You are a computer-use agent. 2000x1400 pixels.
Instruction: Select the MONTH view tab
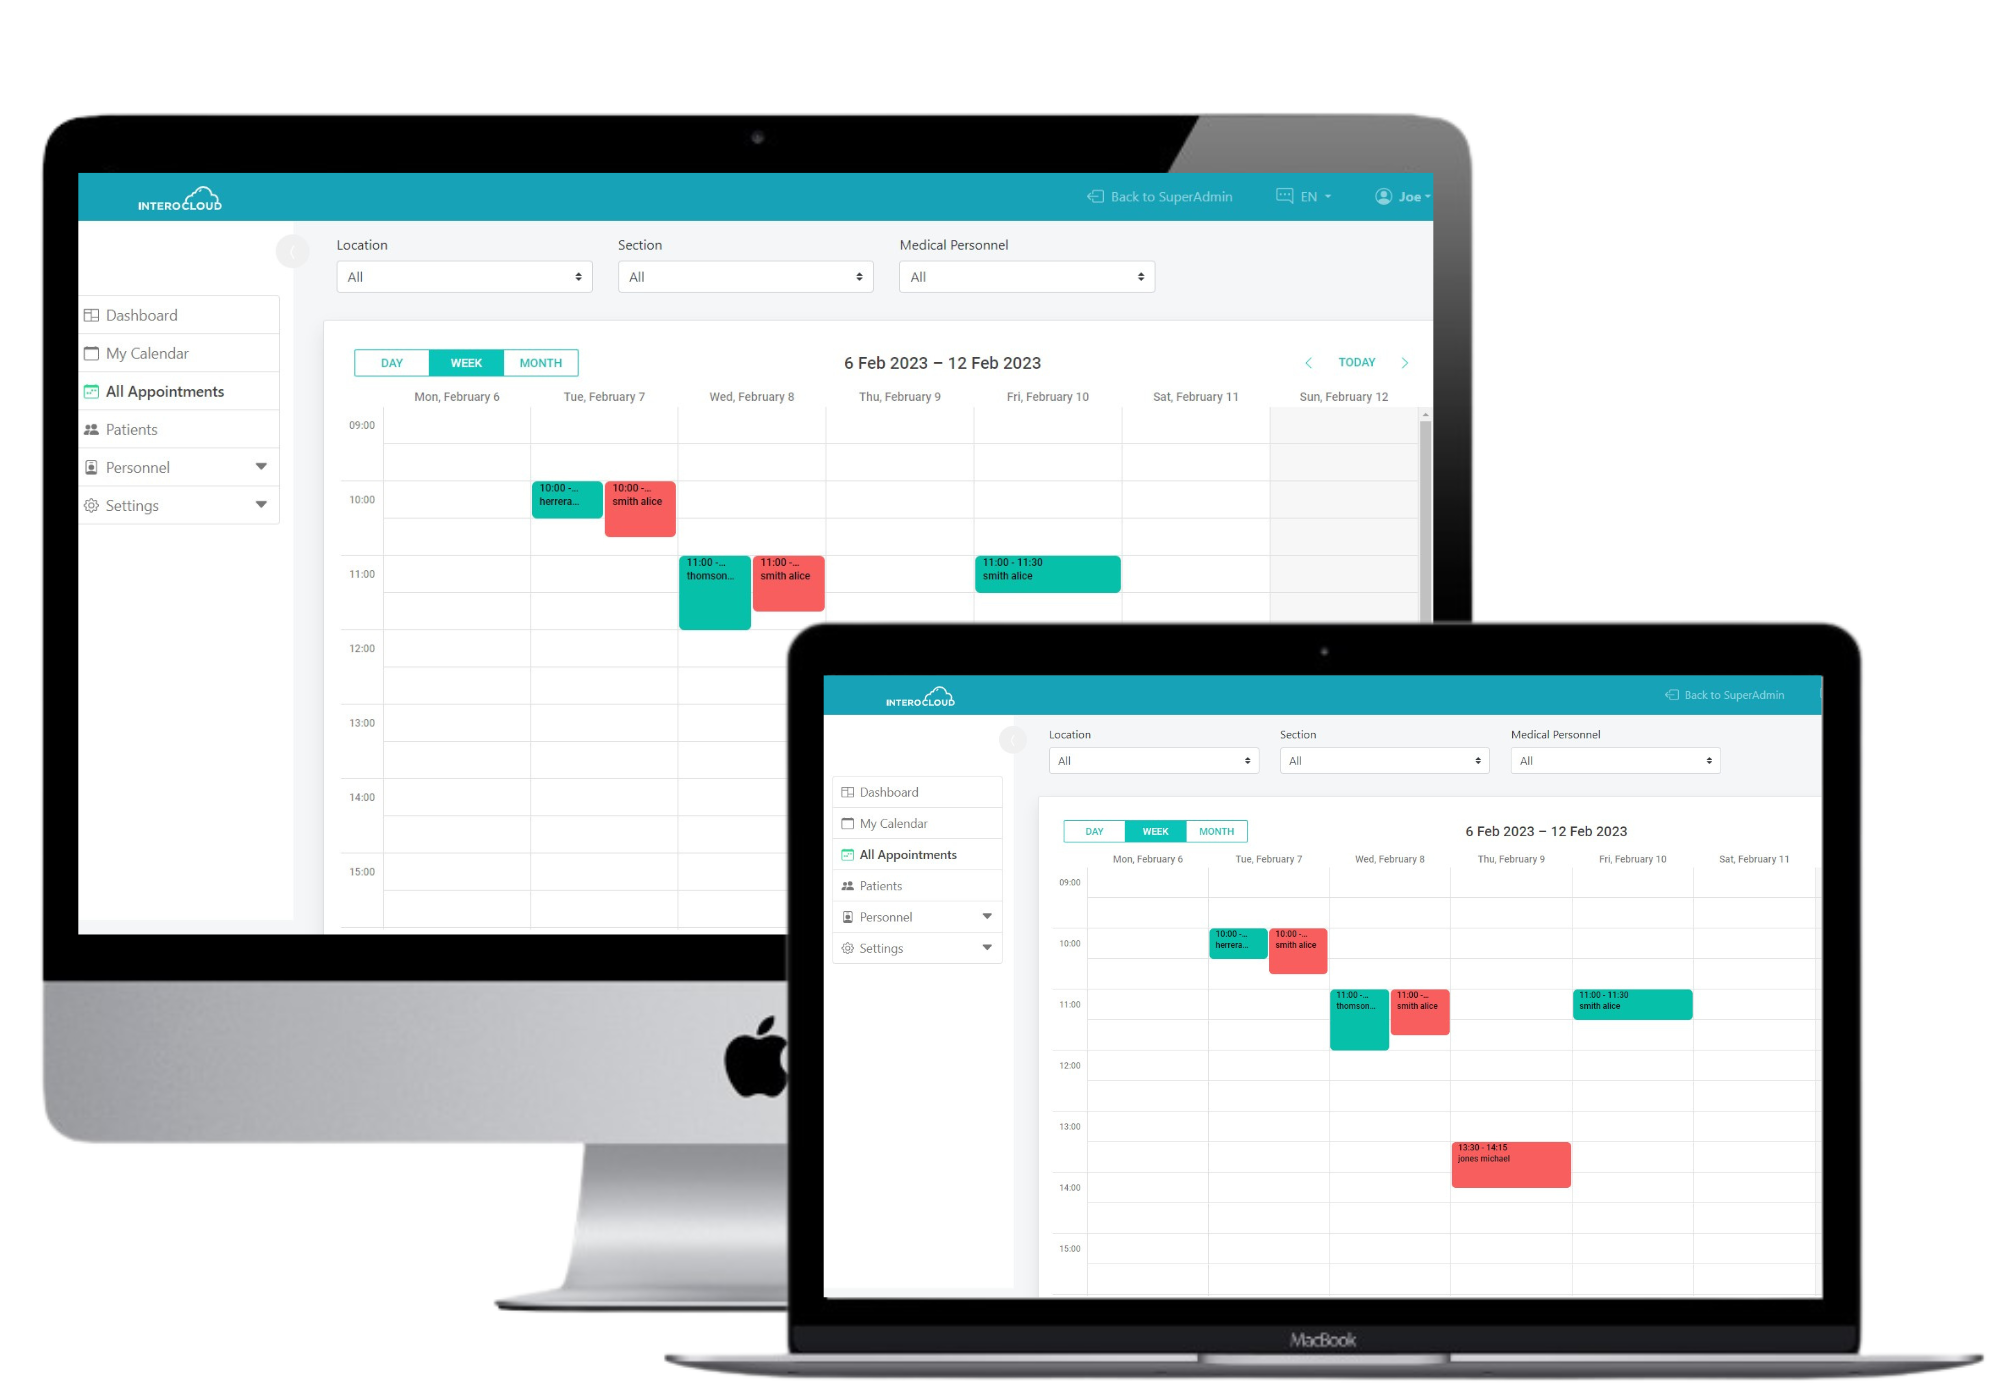543,362
